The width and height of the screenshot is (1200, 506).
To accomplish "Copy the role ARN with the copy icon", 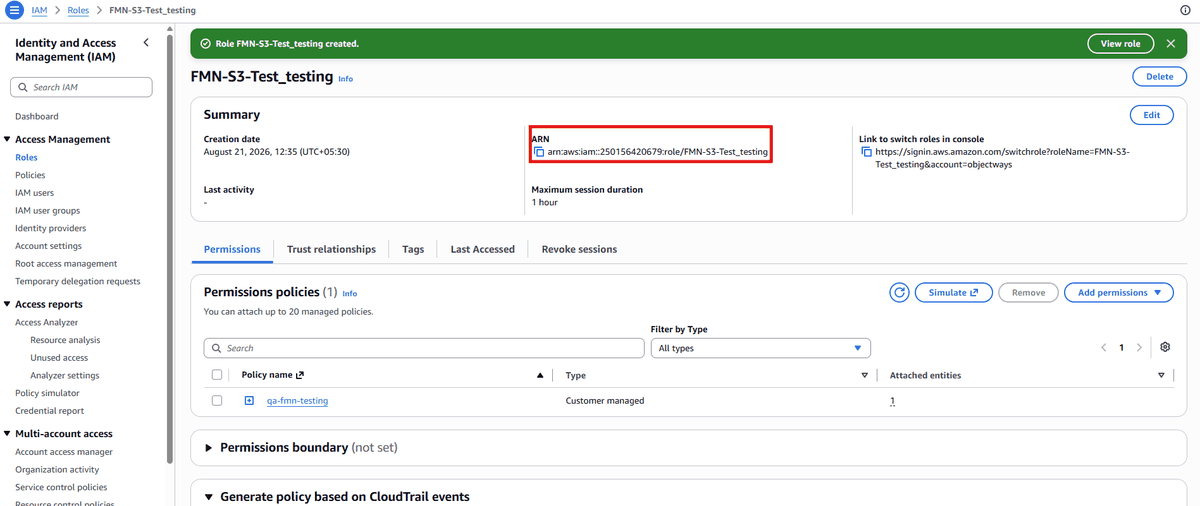I will (539, 152).
